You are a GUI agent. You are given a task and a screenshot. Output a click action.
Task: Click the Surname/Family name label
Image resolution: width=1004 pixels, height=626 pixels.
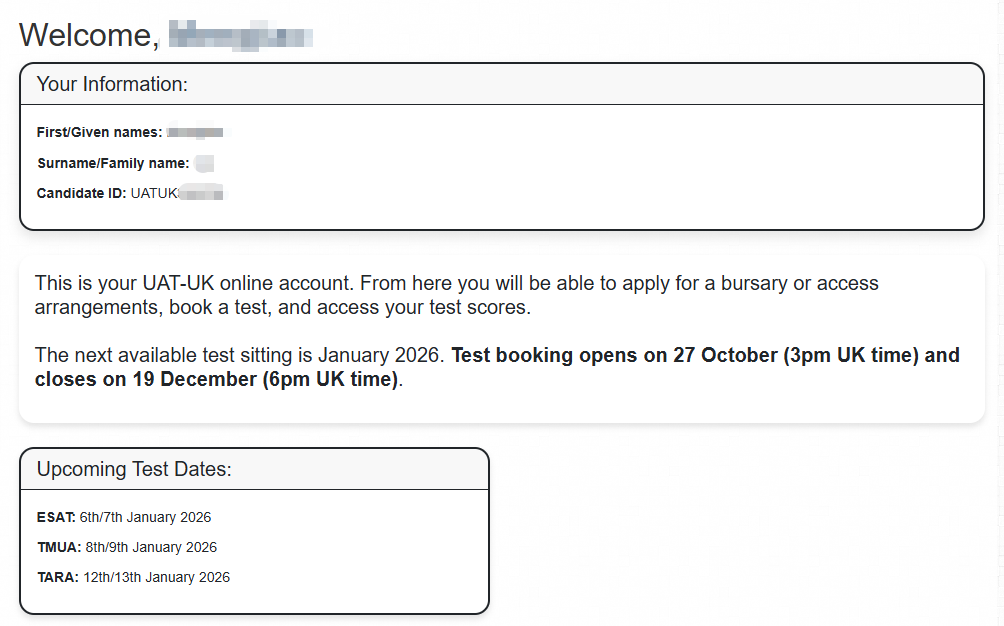coord(112,163)
